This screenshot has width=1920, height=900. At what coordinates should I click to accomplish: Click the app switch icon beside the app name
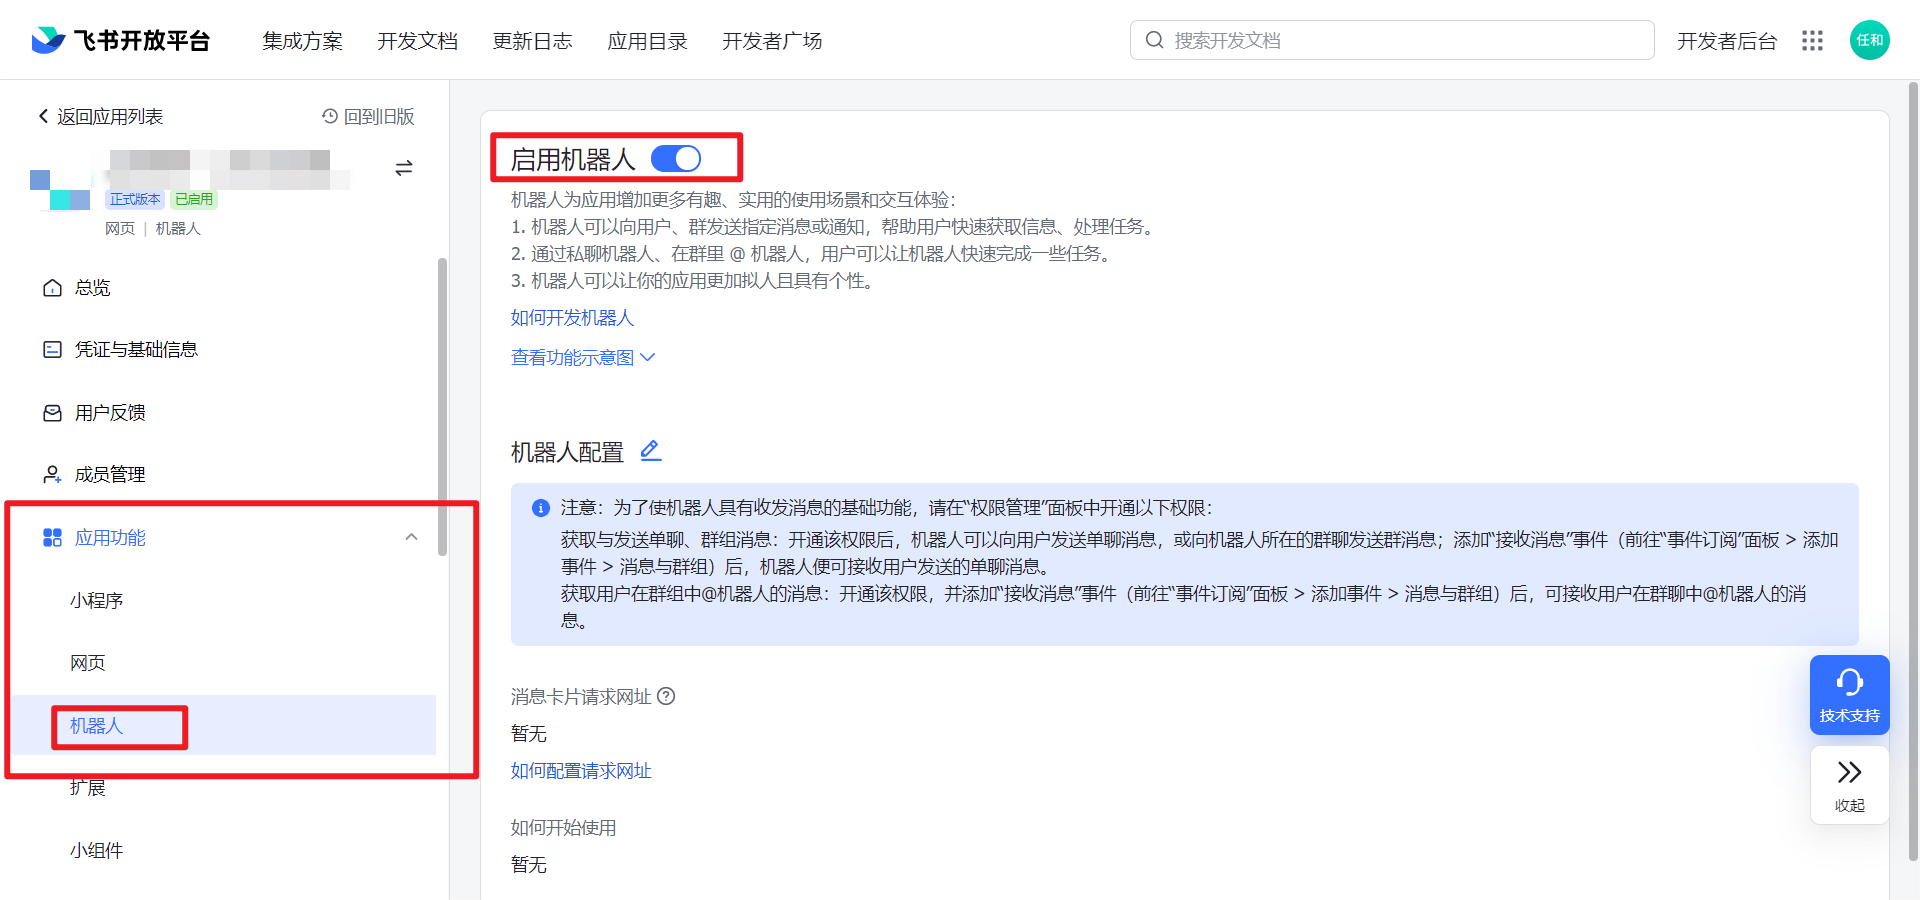(404, 168)
